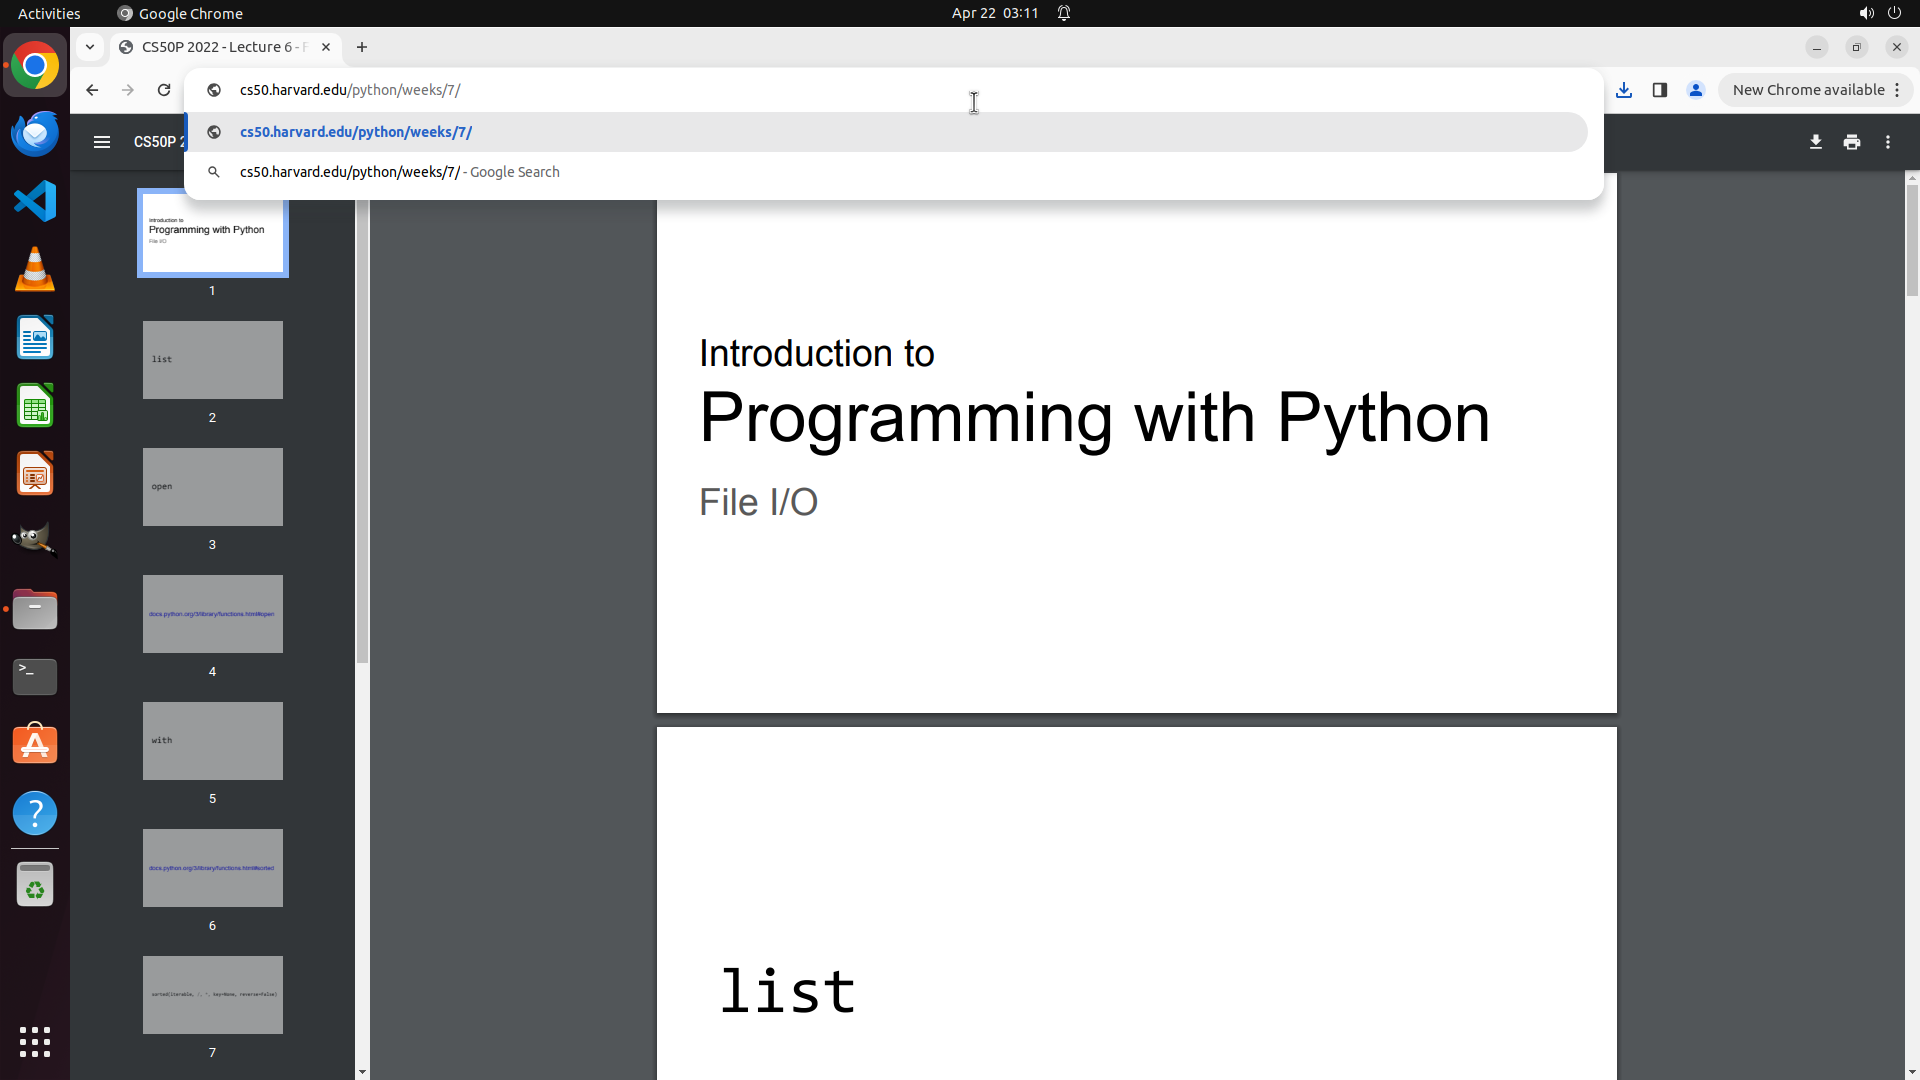The height and width of the screenshot is (1080, 1920).
Task: Download the PDF from viewer toolbar
Action: coord(1815,142)
